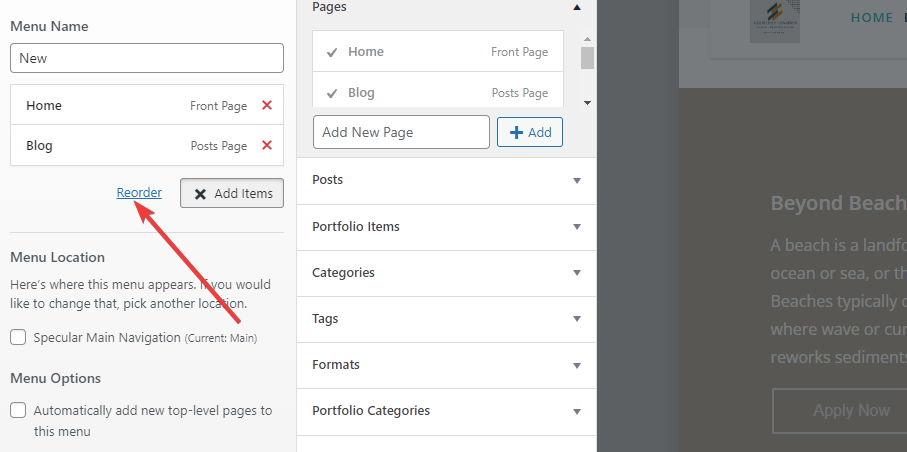
Task: Click the Reorder link
Action: pos(139,193)
